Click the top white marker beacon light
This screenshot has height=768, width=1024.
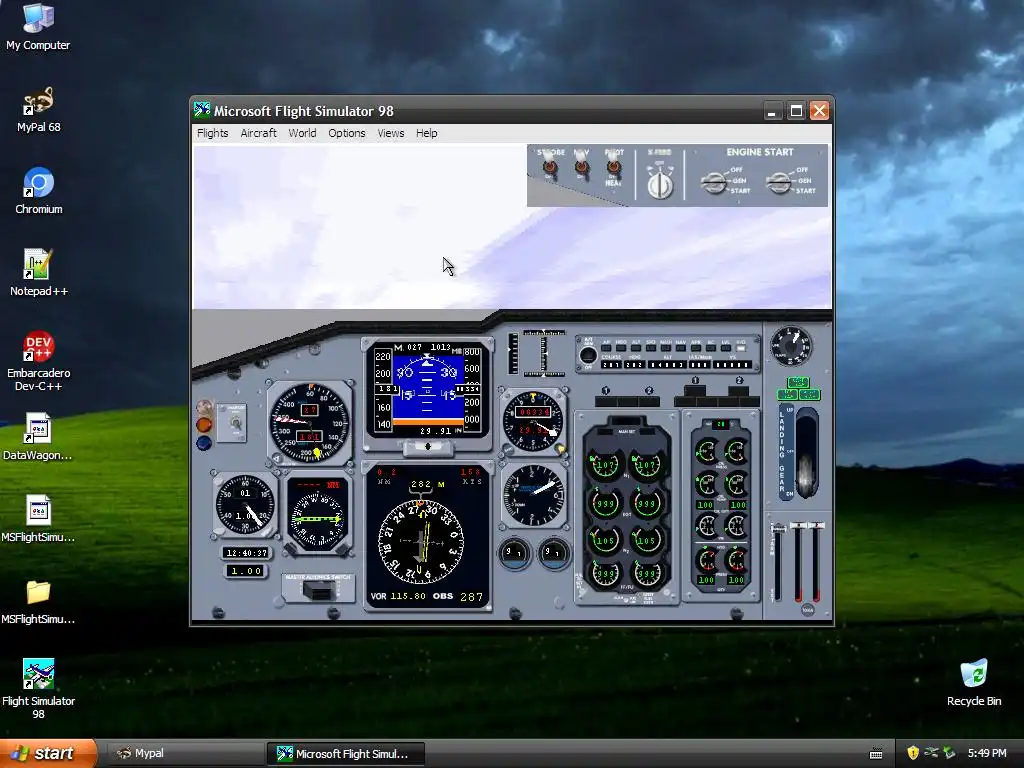pos(204,408)
